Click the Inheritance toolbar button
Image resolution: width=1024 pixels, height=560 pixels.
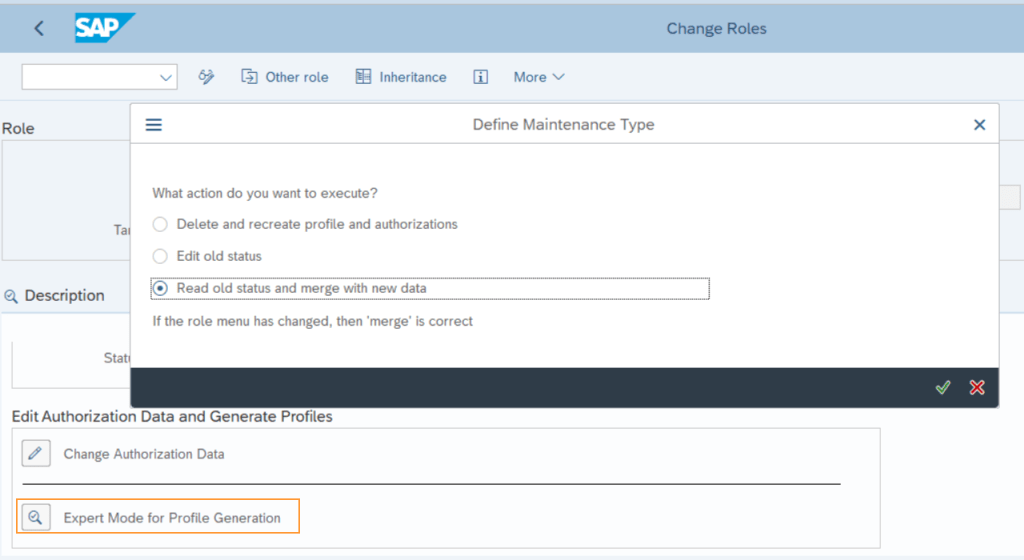[401, 77]
